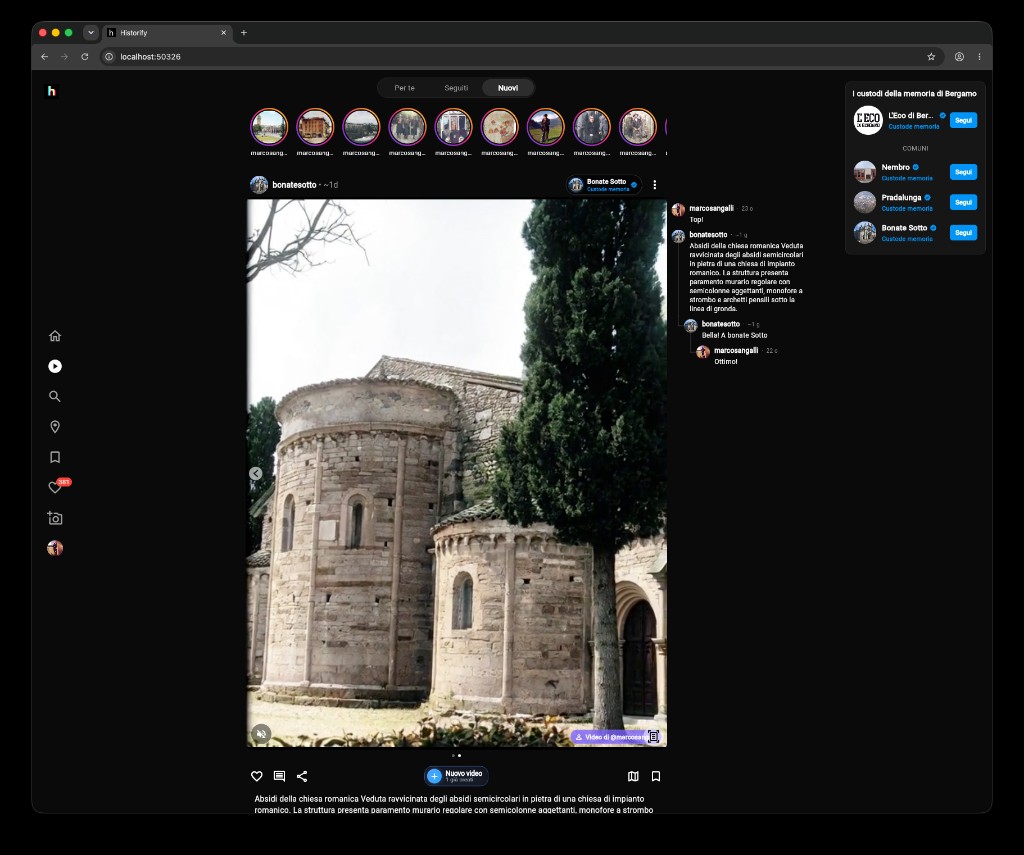This screenshot has height=855, width=1024.
Task: Open the third story thumbnail
Action: [x=361, y=127]
